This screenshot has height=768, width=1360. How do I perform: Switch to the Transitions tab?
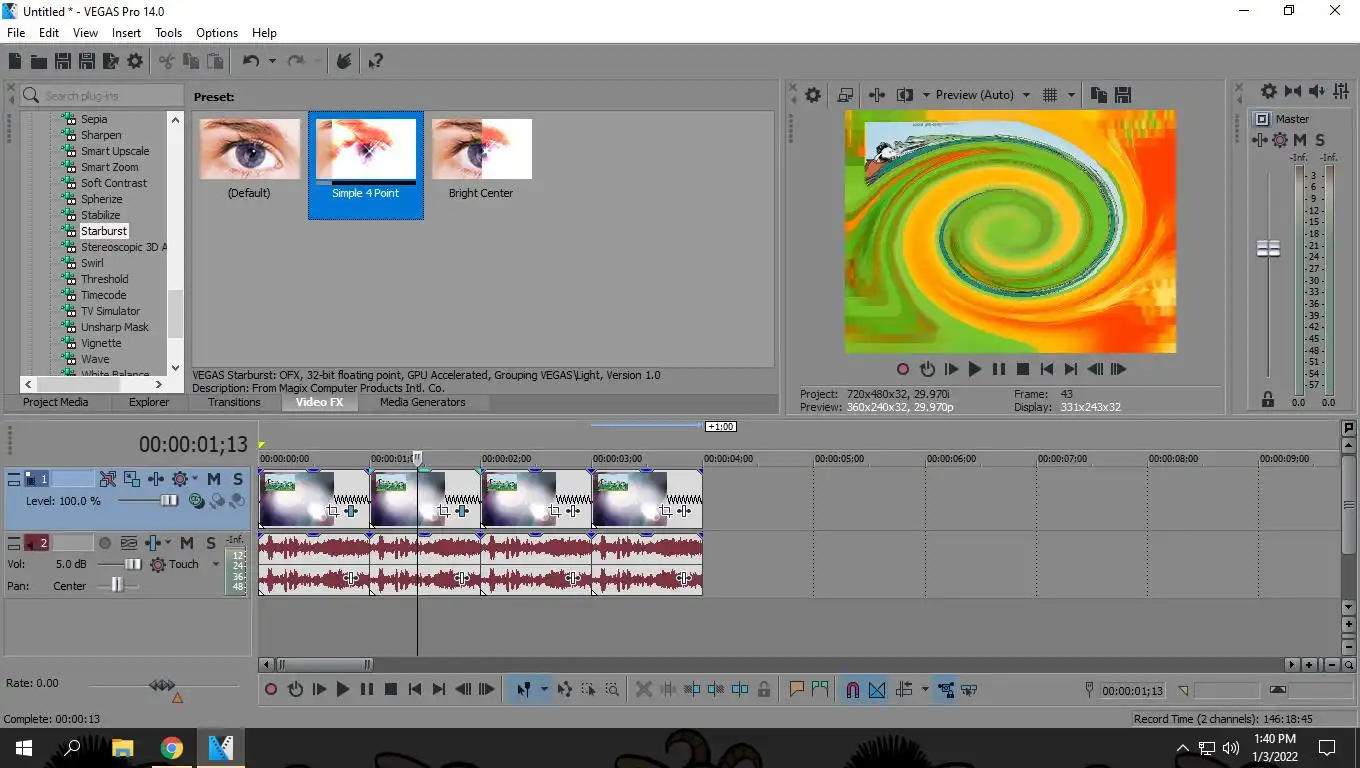[x=234, y=402]
